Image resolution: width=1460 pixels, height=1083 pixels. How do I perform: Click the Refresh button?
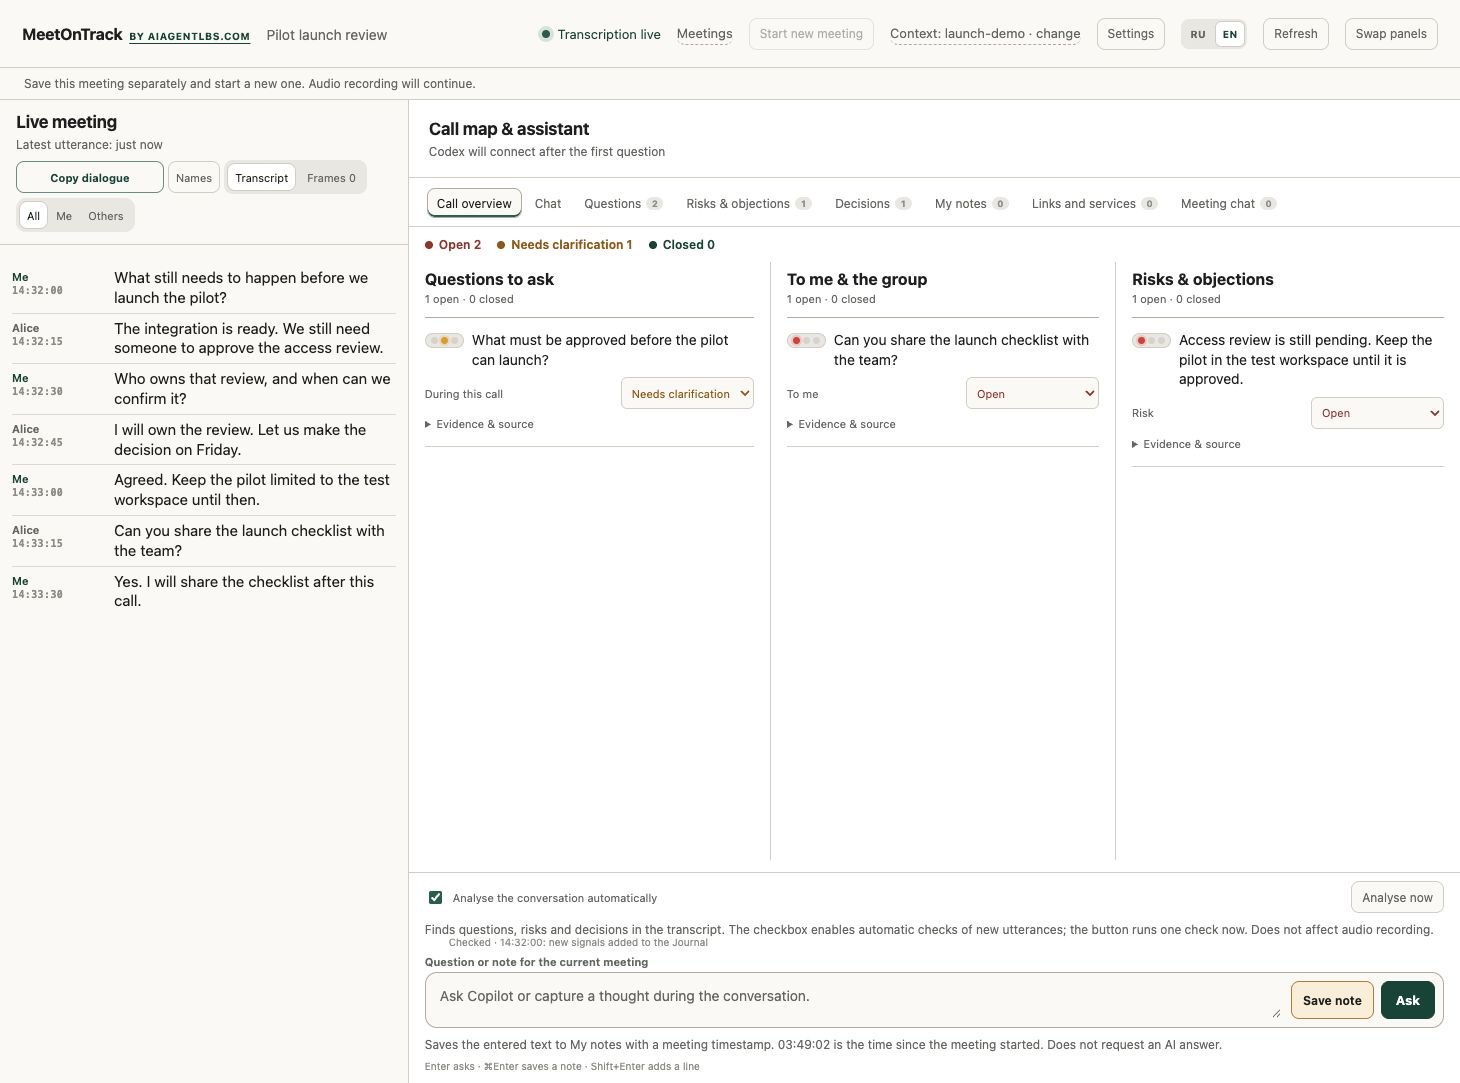coord(1296,34)
